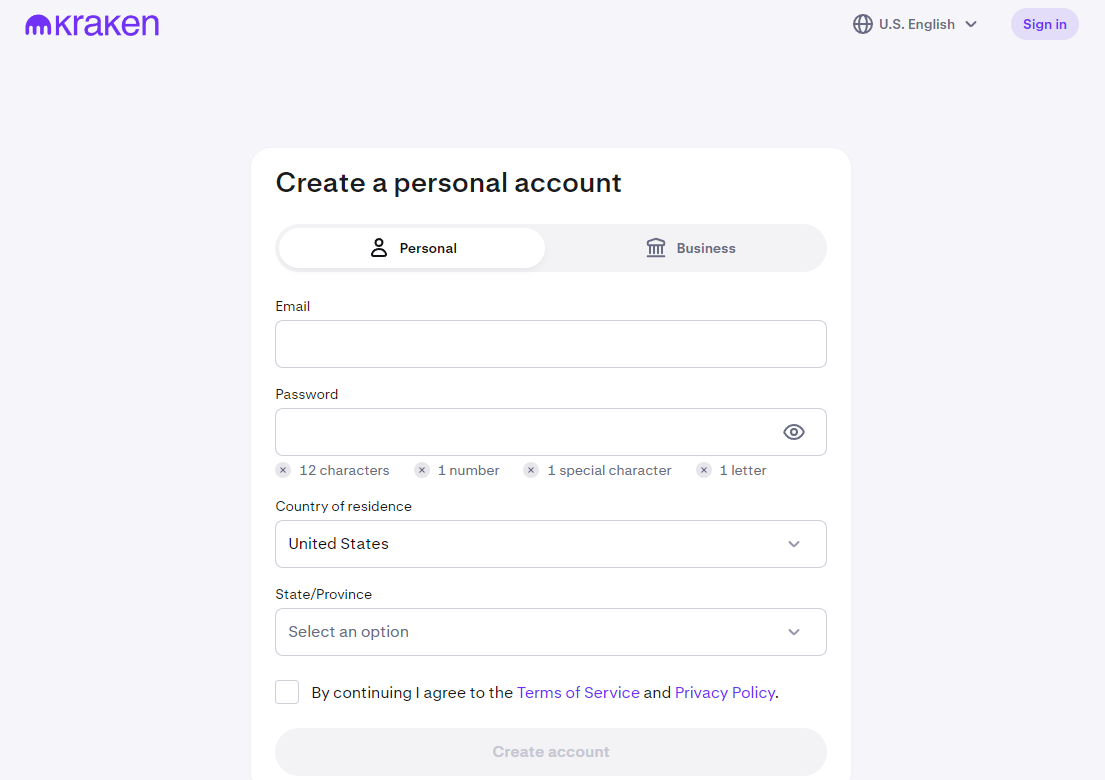
Task: Toggle password visibility eye icon
Action: pos(793,432)
